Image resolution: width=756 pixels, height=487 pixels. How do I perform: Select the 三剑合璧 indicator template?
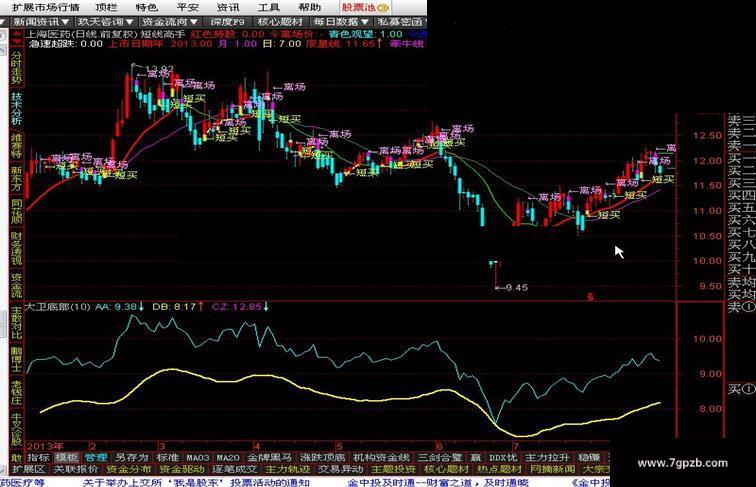[440, 457]
